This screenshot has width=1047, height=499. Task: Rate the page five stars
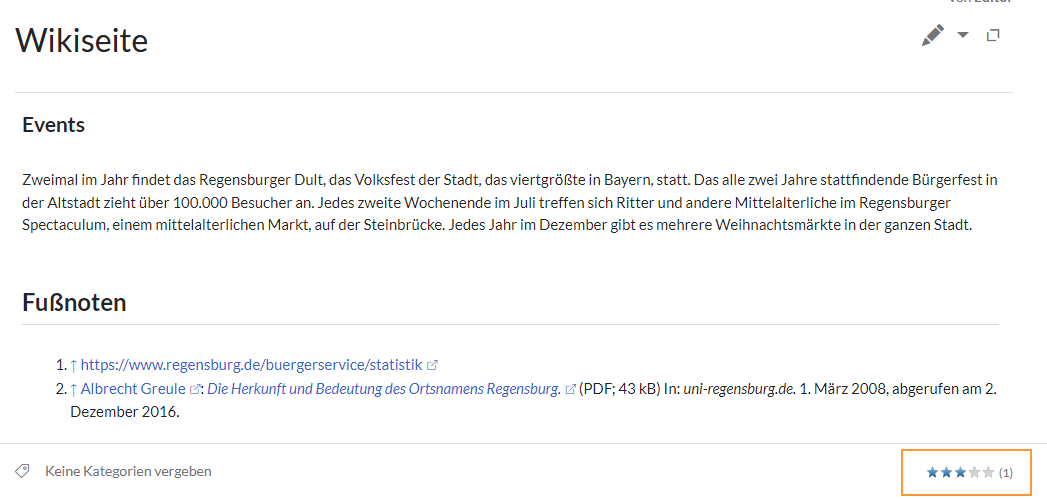click(x=989, y=473)
